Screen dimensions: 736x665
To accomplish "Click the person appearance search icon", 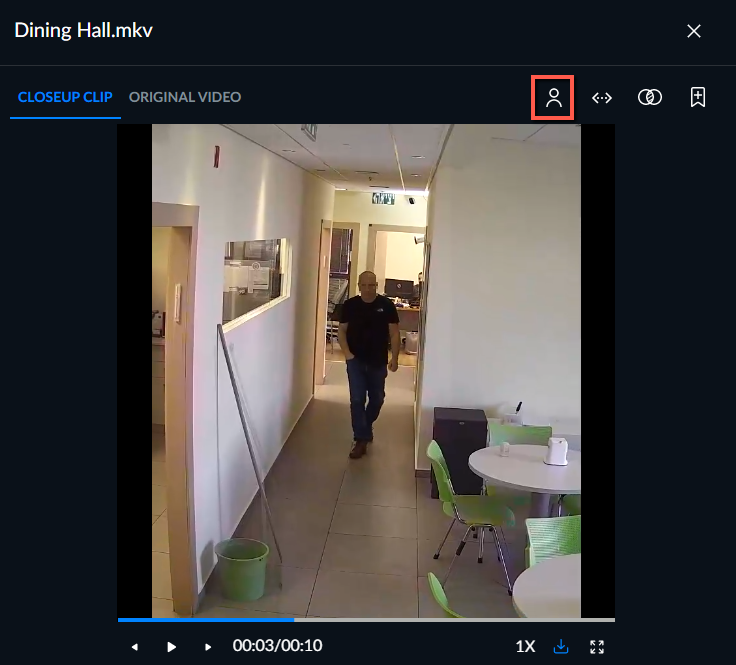I will point(553,98).
